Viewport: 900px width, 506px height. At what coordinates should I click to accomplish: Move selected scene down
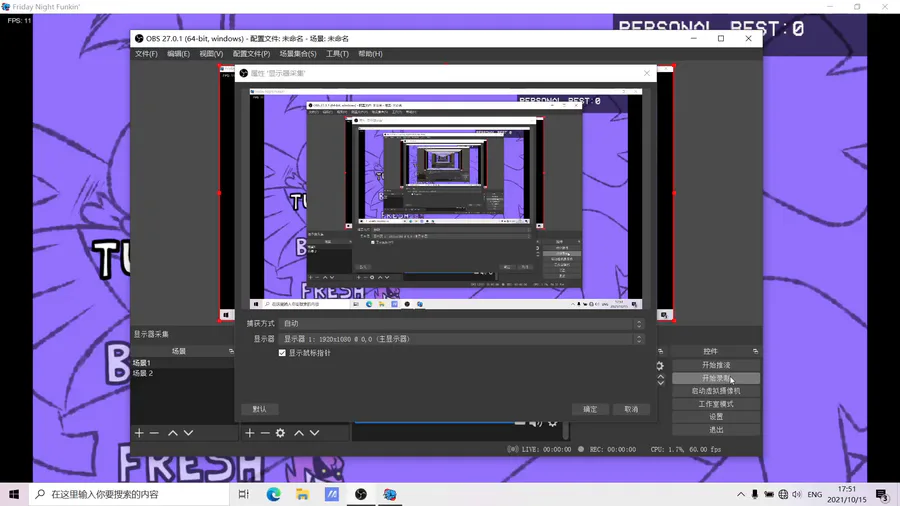(x=188, y=433)
